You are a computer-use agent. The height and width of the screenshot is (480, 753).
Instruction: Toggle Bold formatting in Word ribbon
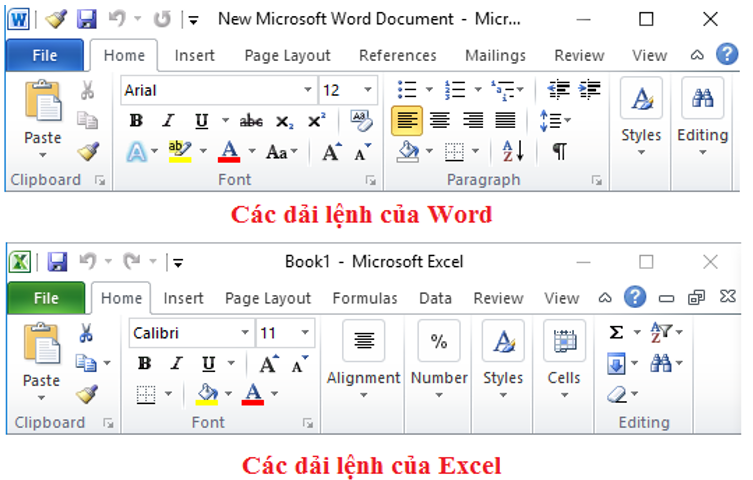click(136, 121)
